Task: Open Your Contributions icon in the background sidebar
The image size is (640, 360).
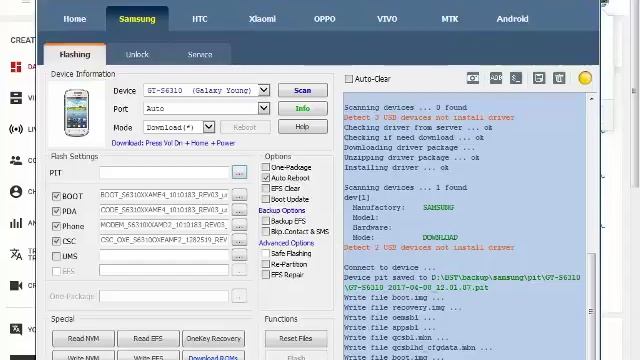Action: [x=16, y=329]
